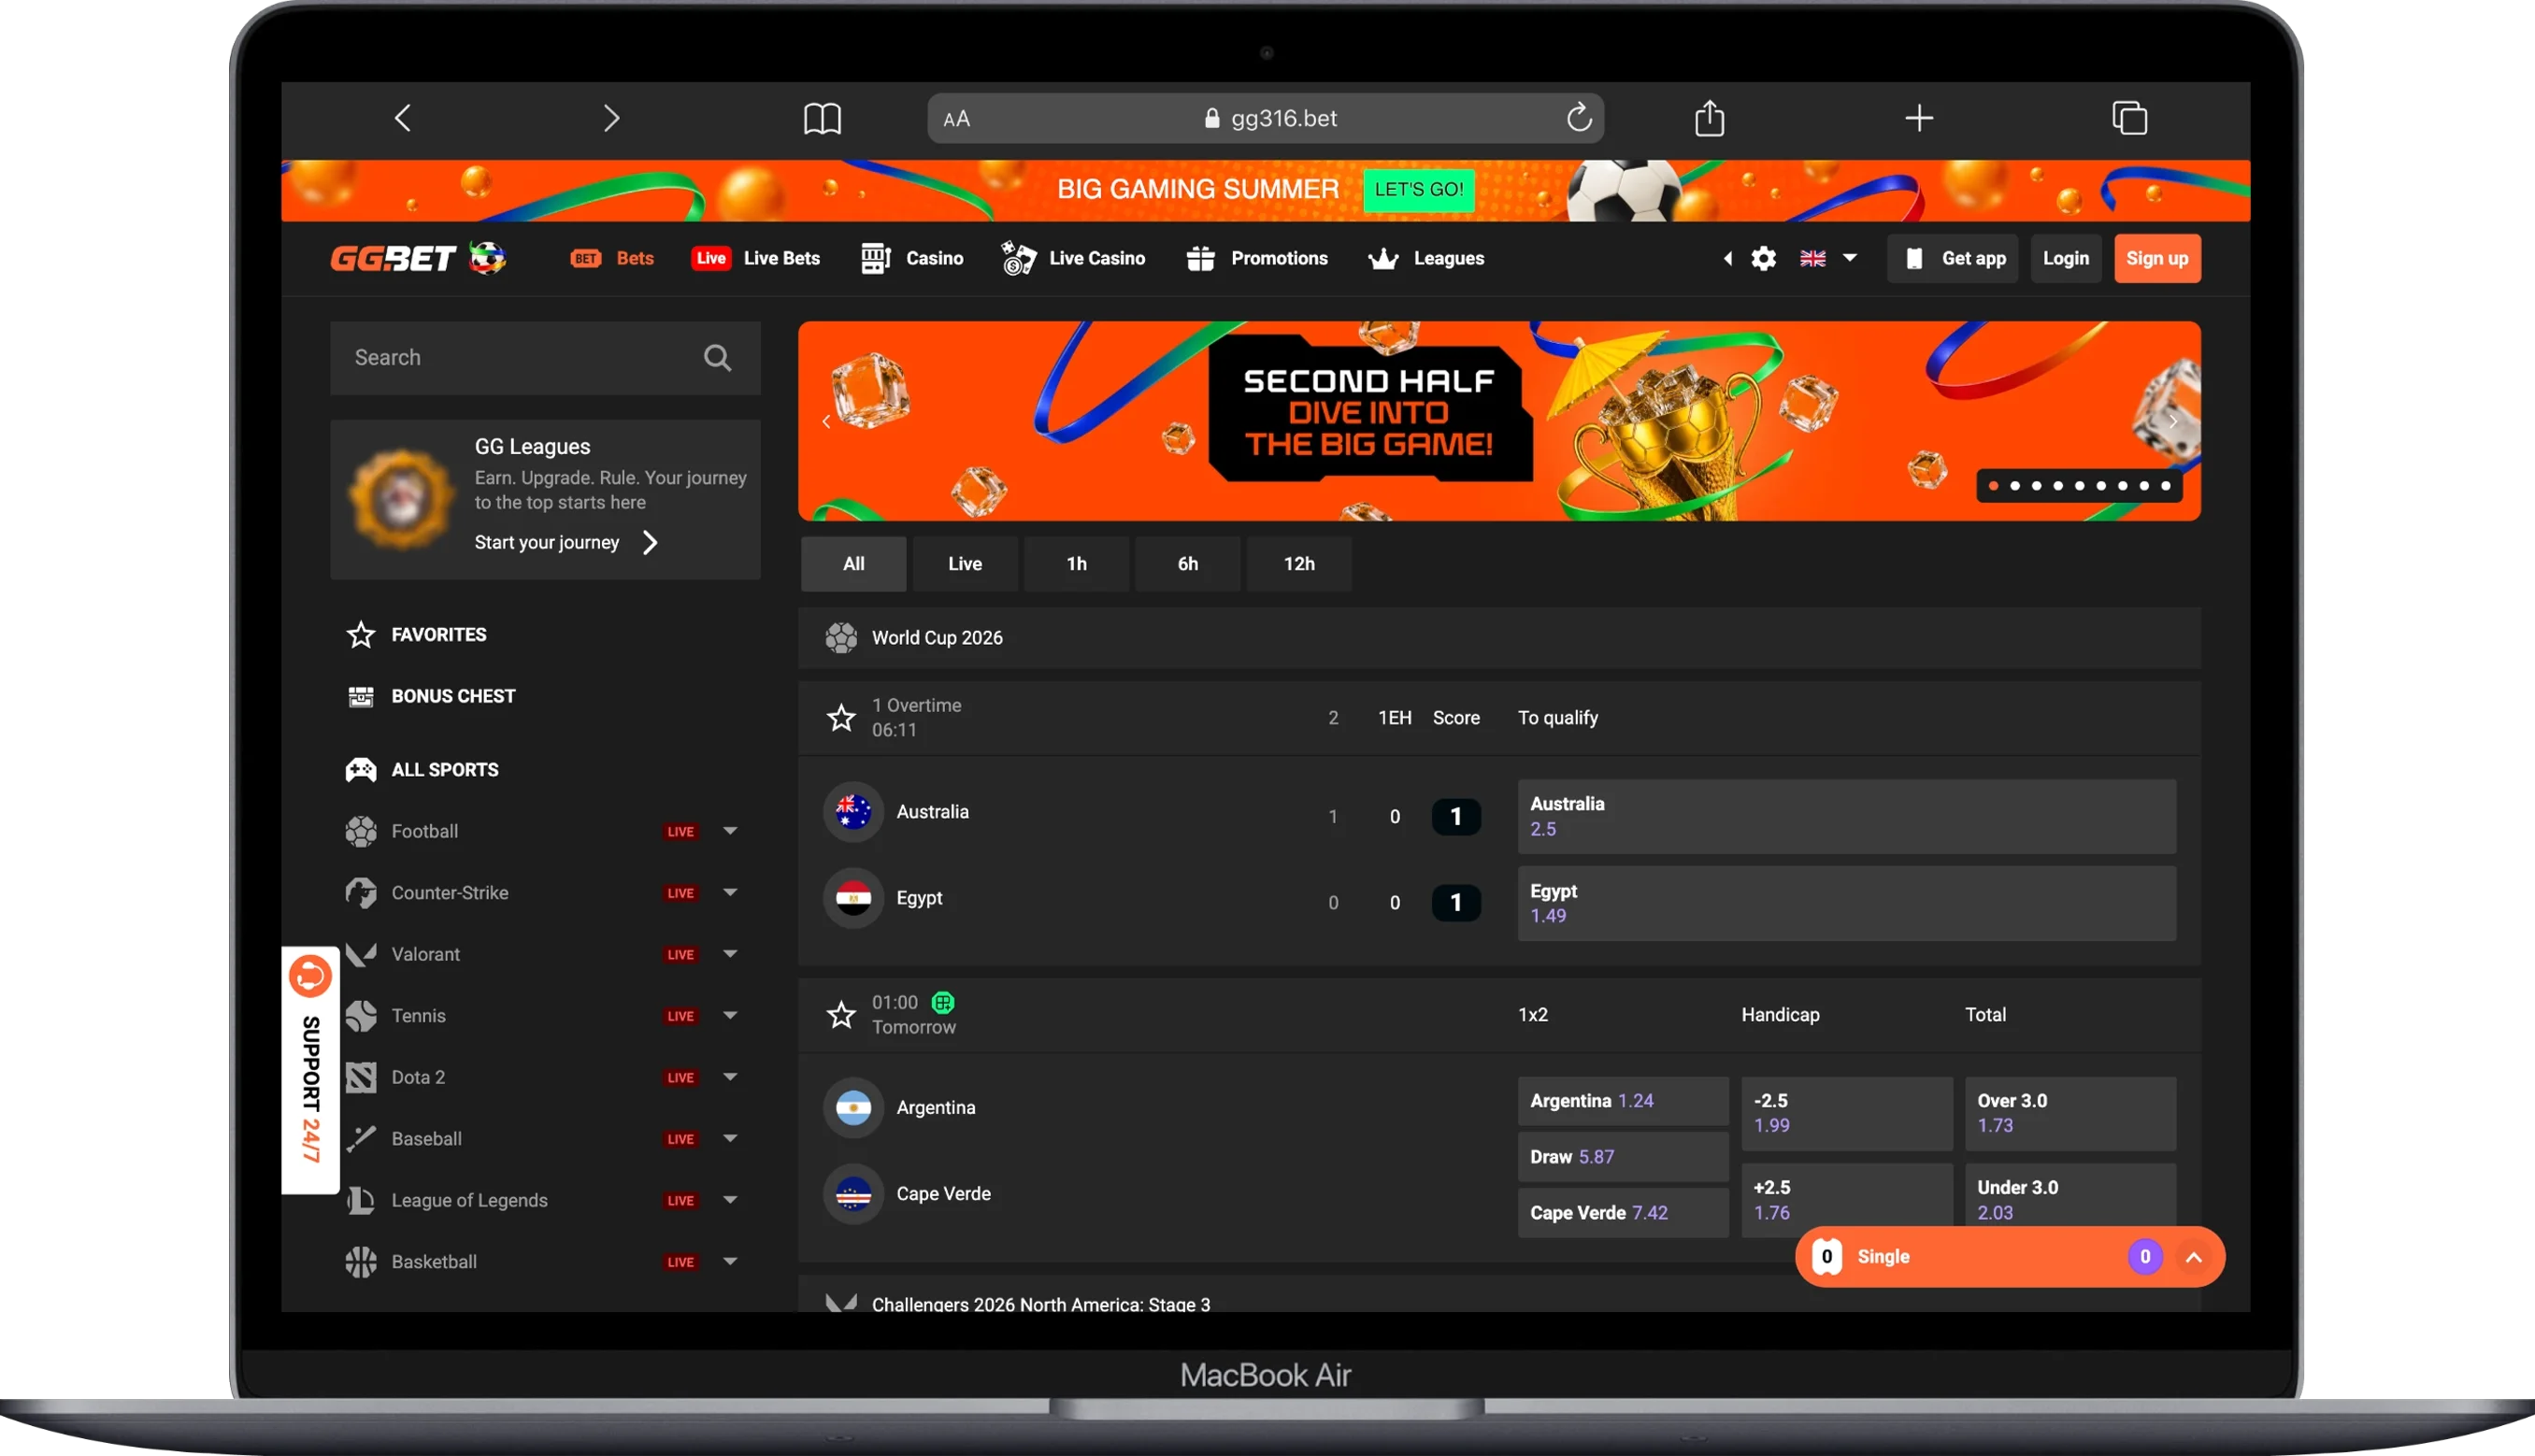Bet on Australia to qualify 2.5
The image size is (2535, 1456).
1846,816
